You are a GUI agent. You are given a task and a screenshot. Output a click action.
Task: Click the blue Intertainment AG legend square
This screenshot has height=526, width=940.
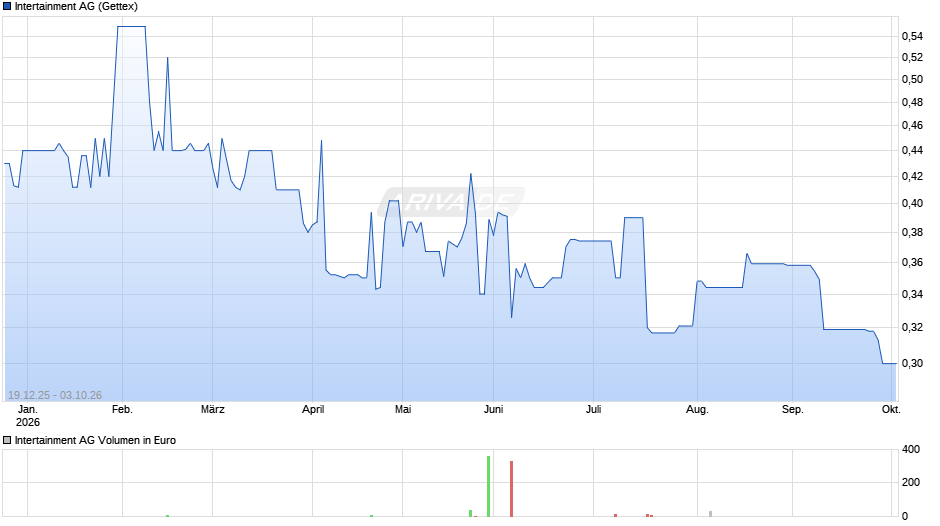click(x=7, y=7)
